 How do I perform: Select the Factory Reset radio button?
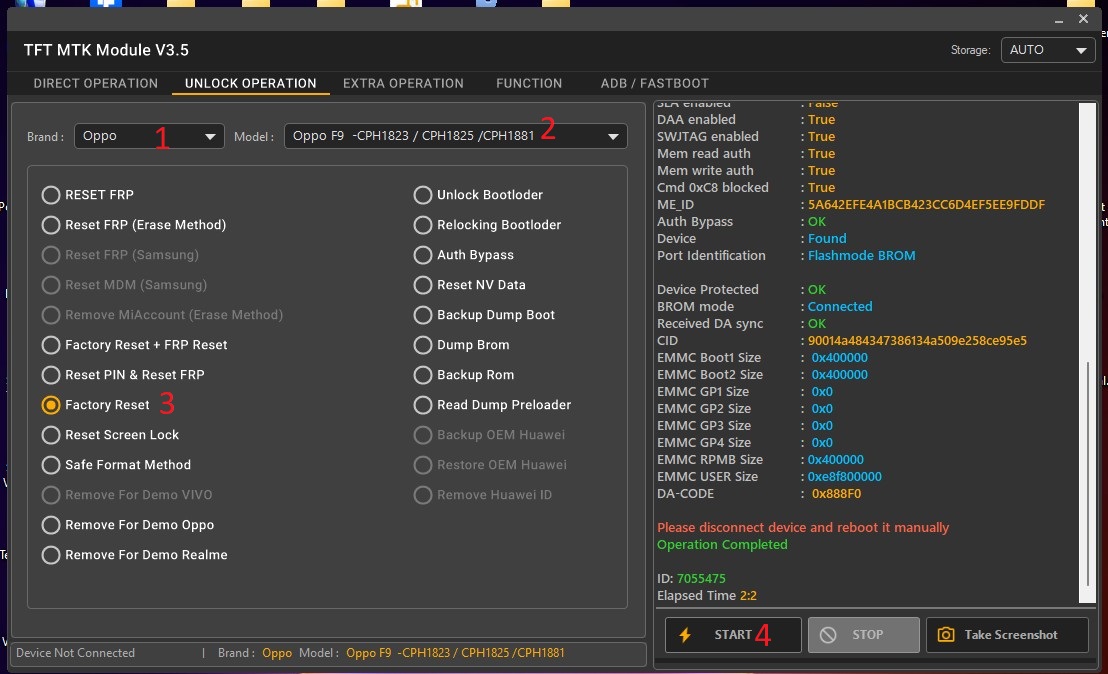click(x=51, y=405)
